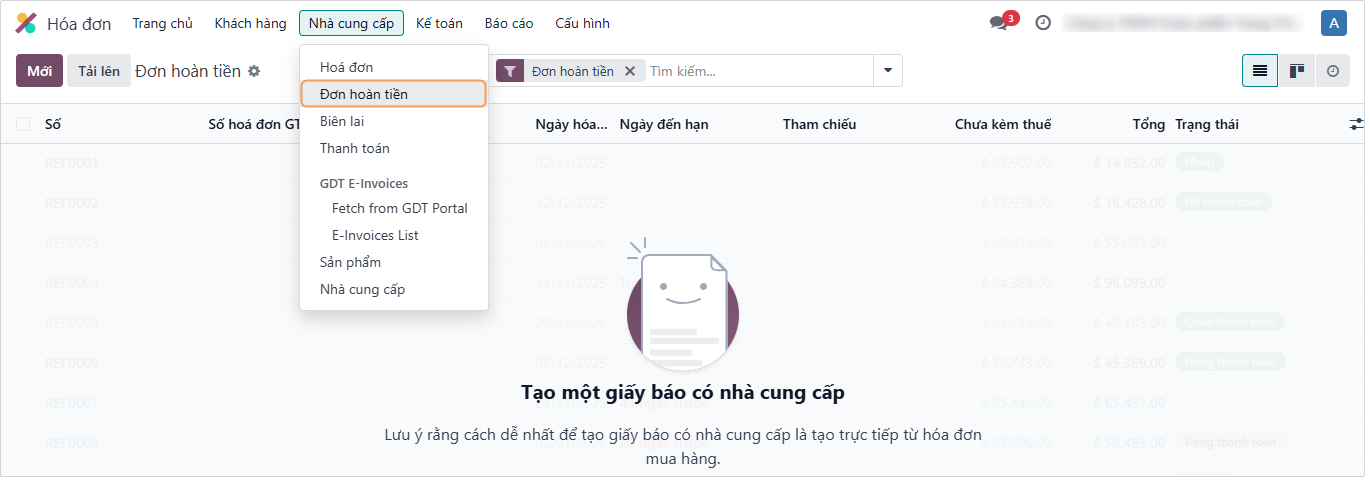This screenshot has width=1365, height=477.
Task: Click the Tìm kiếm search field
Action: coord(758,71)
